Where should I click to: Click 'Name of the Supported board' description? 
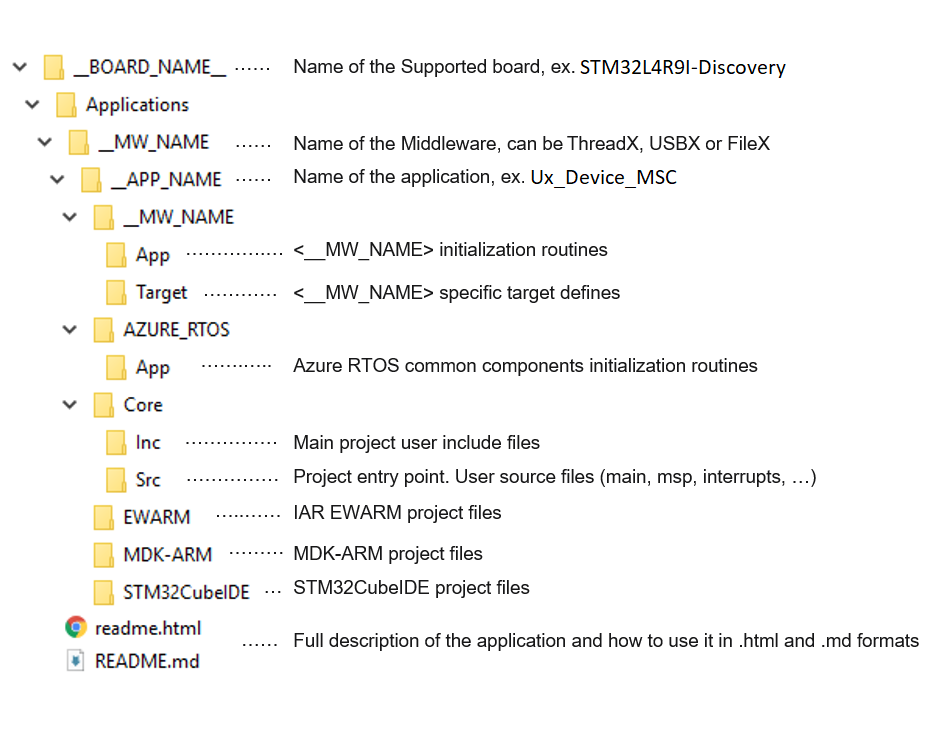tap(539, 67)
